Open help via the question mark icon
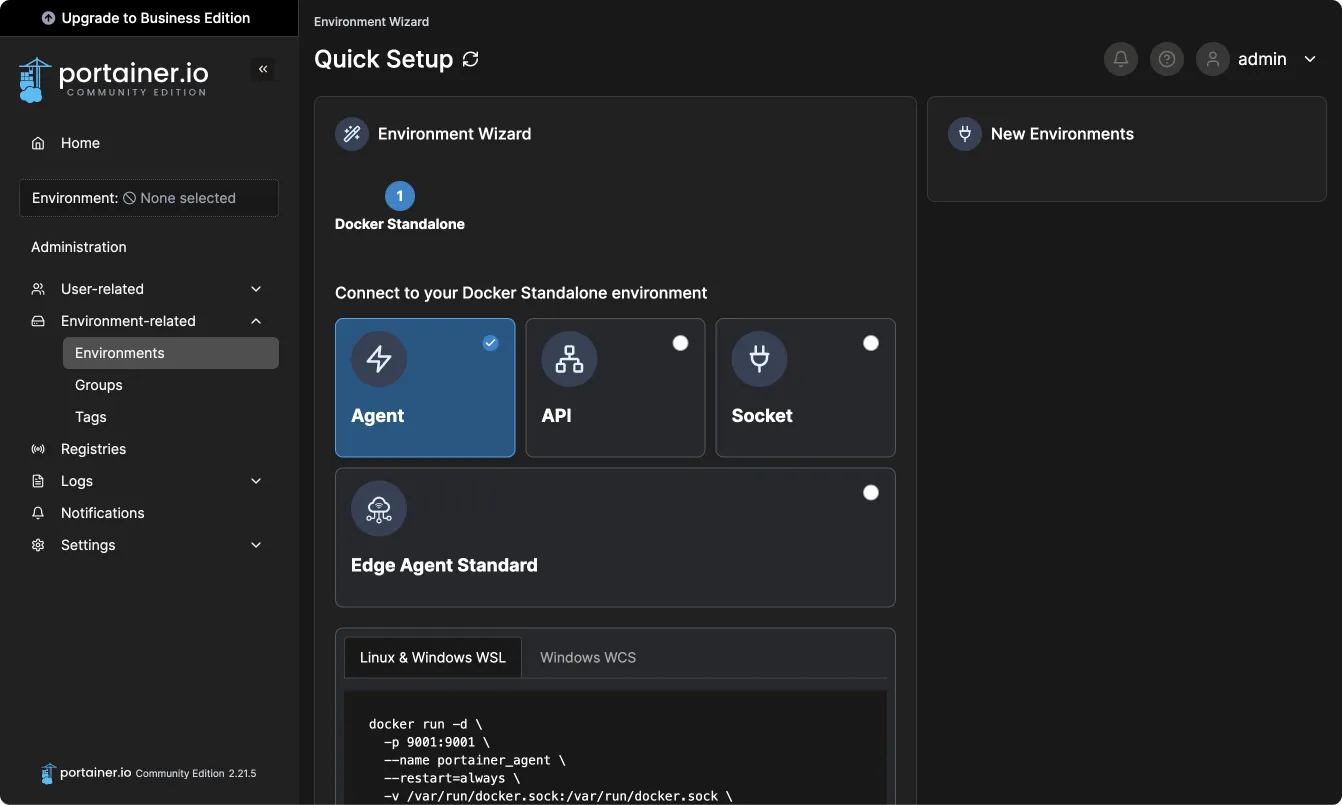This screenshot has height=805, width=1342. coord(1167,59)
